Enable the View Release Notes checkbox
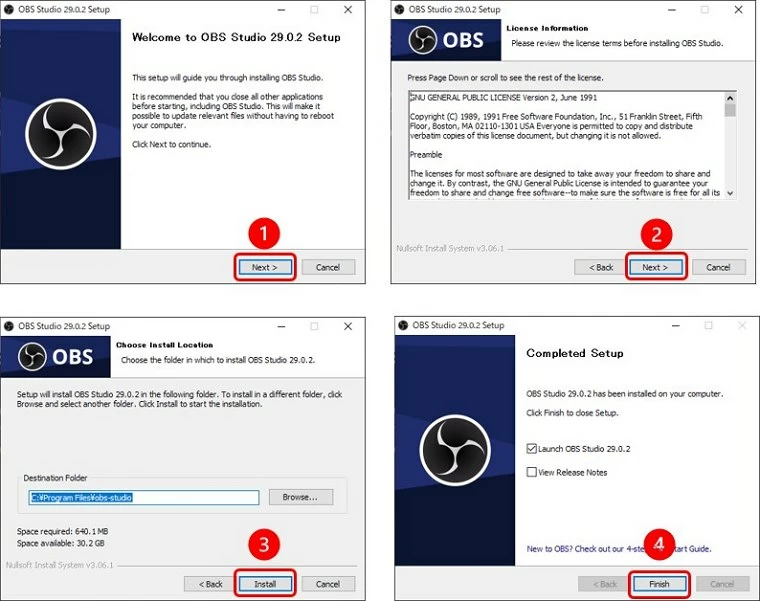This screenshot has height=601, width=760. [x=532, y=472]
